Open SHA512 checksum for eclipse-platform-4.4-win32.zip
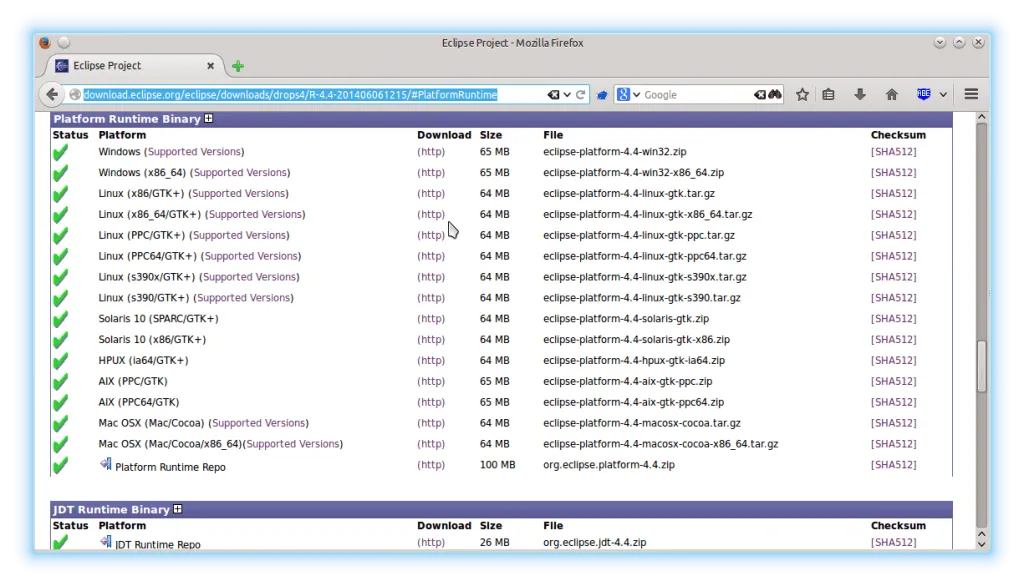 point(893,152)
